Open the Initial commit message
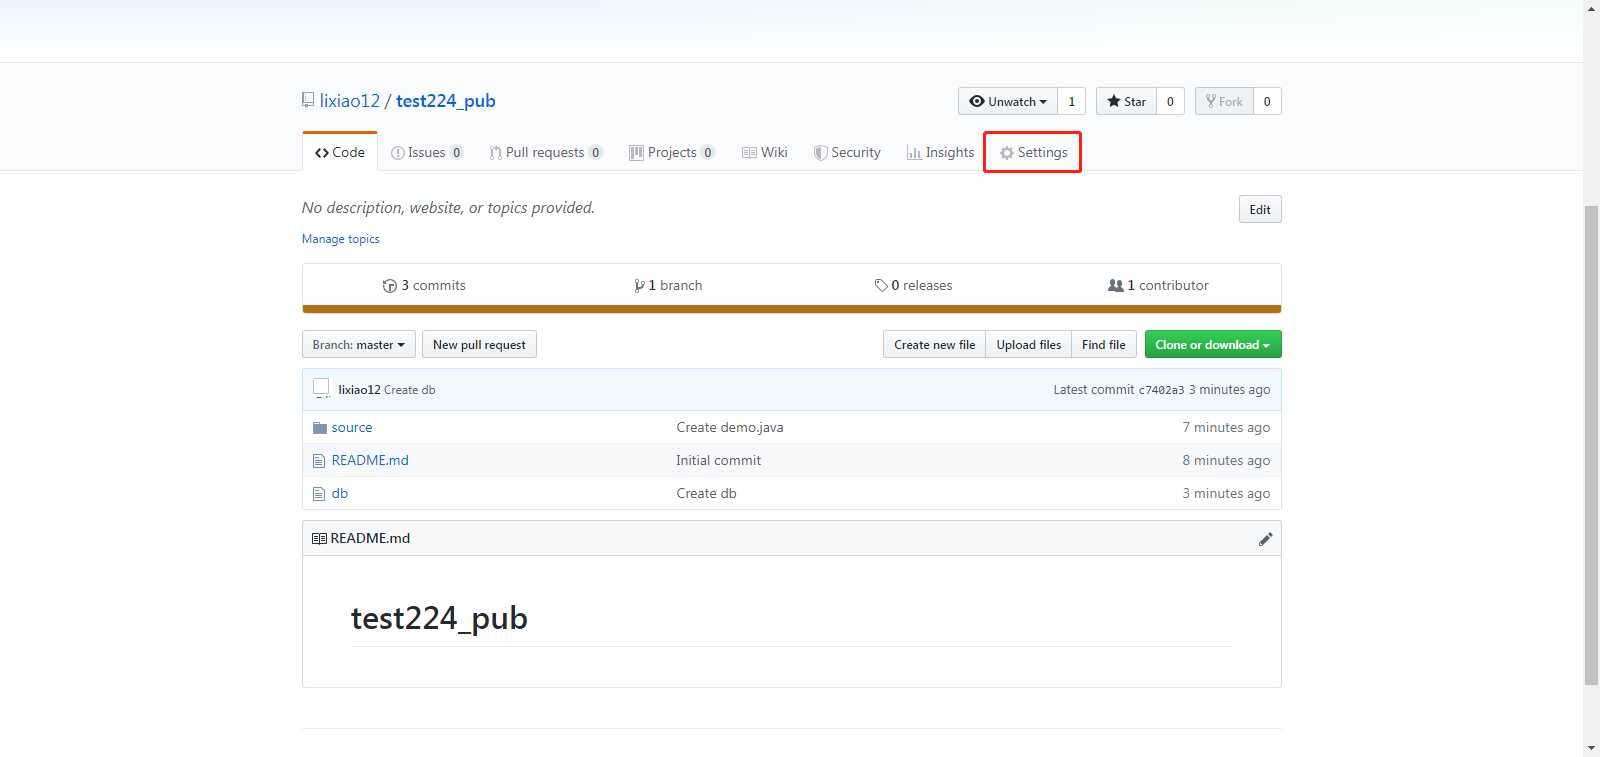Screen dimensions: 1600x757 (x=718, y=460)
